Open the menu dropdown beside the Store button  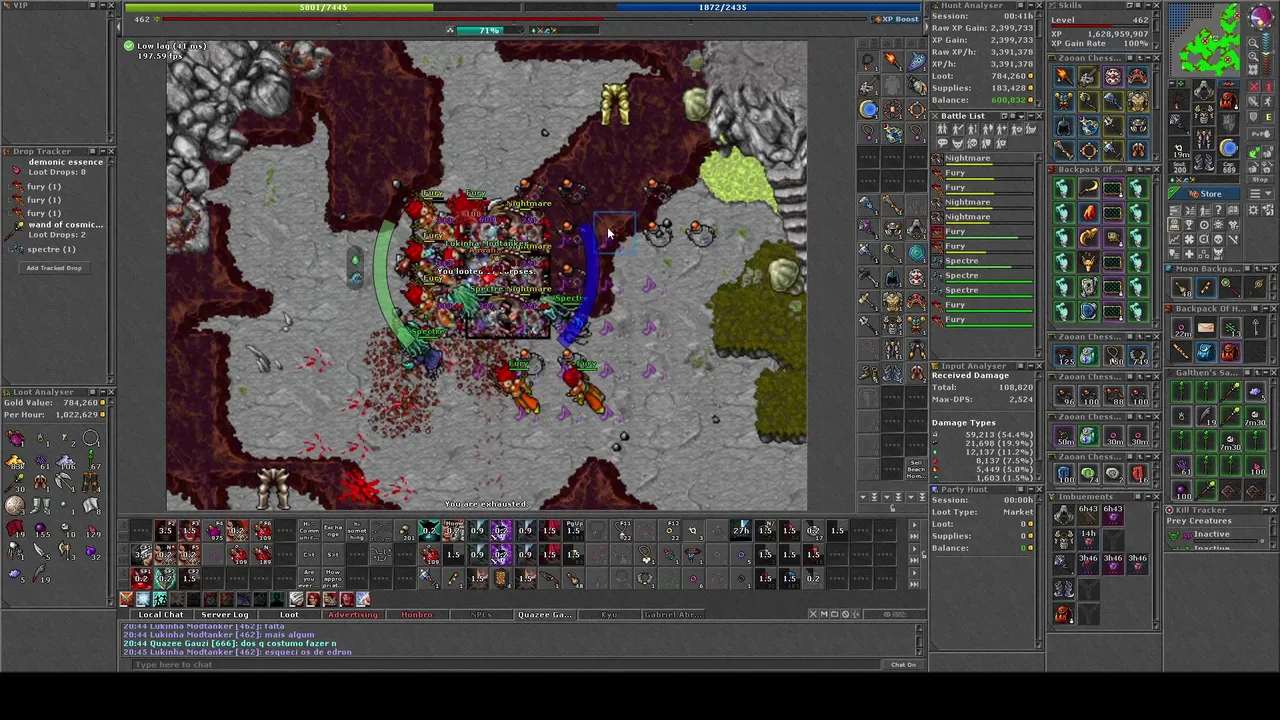pos(1260,193)
